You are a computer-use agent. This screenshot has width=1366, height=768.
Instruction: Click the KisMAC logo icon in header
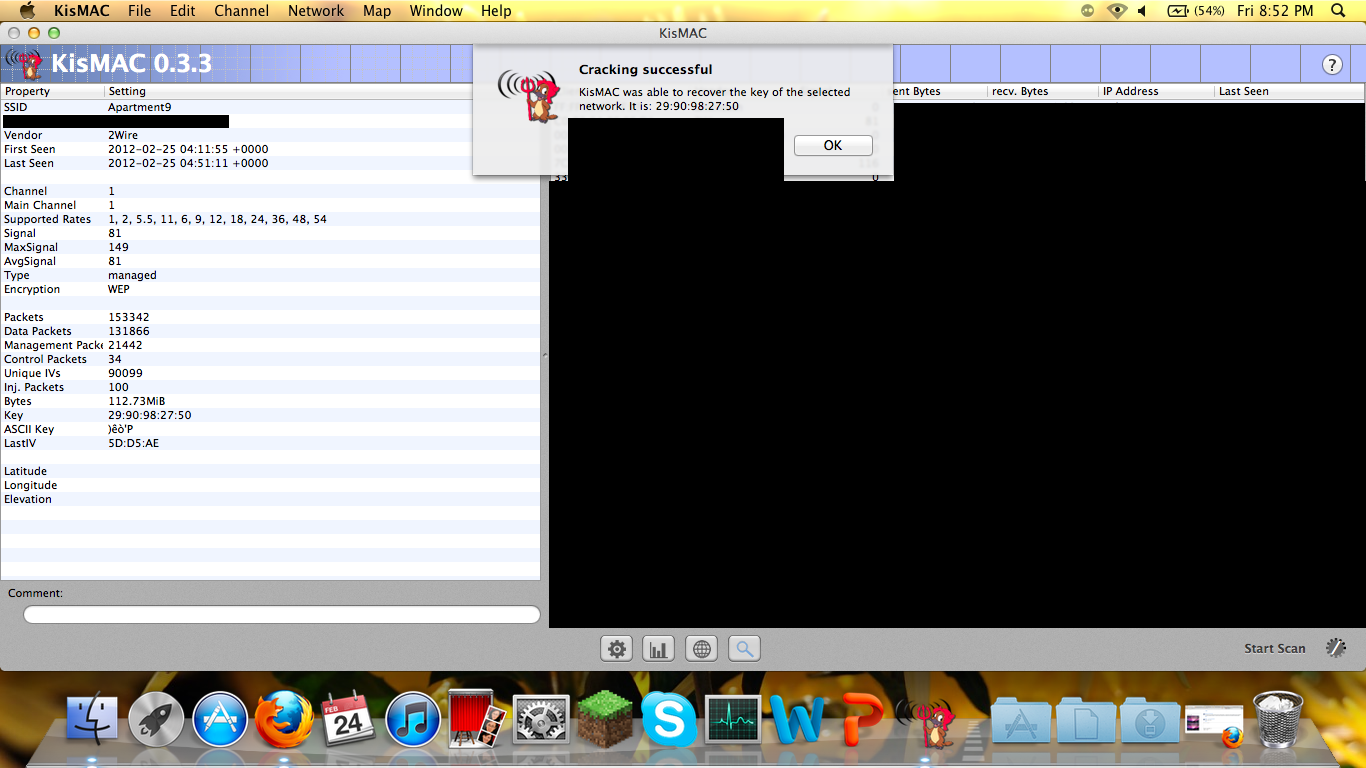25,64
